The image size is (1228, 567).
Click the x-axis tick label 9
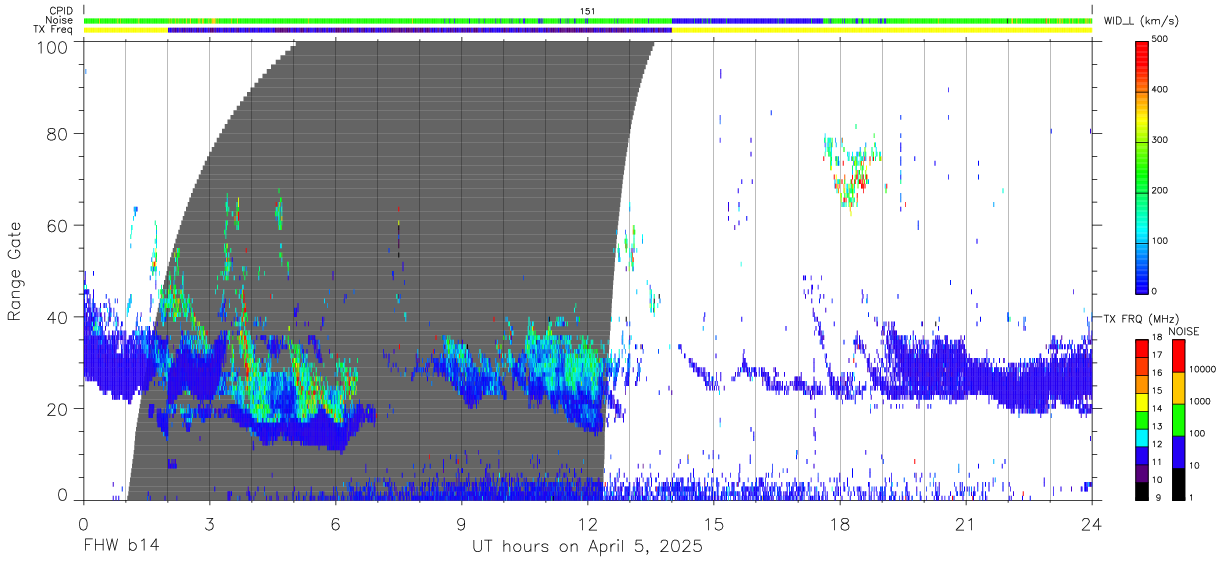(x=461, y=524)
